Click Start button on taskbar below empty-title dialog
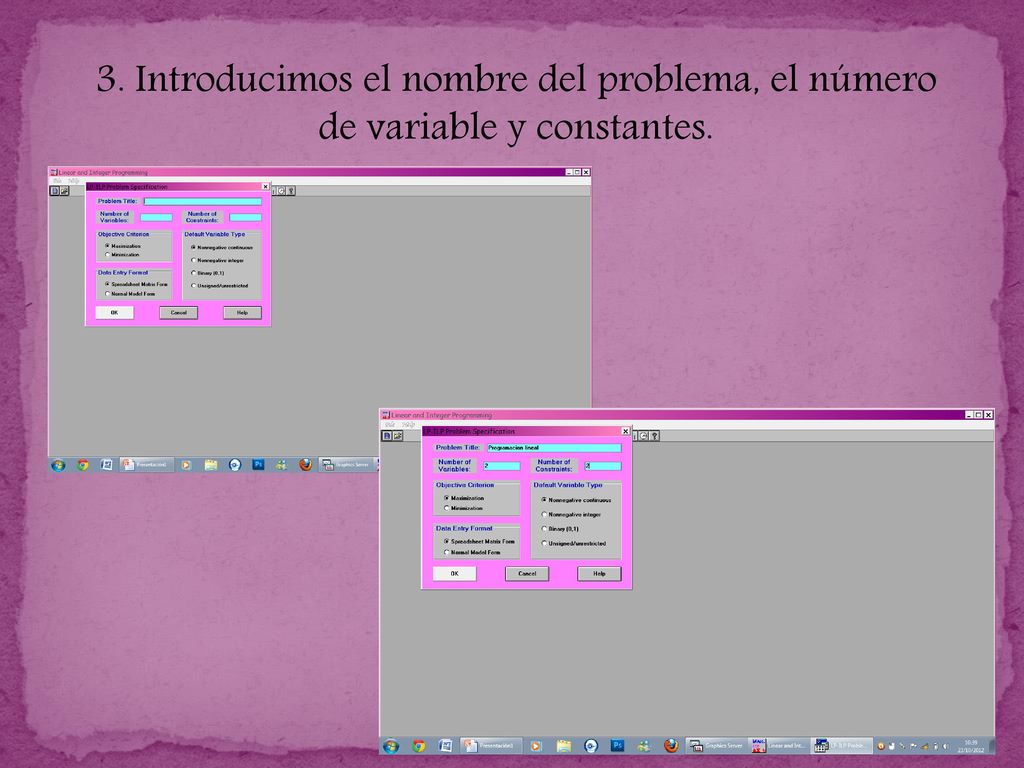 pyautogui.click(x=58, y=465)
